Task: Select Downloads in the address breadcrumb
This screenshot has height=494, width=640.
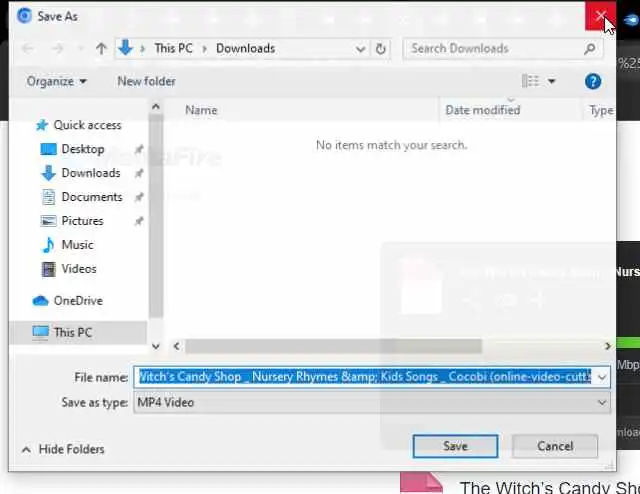Action: coord(245,48)
